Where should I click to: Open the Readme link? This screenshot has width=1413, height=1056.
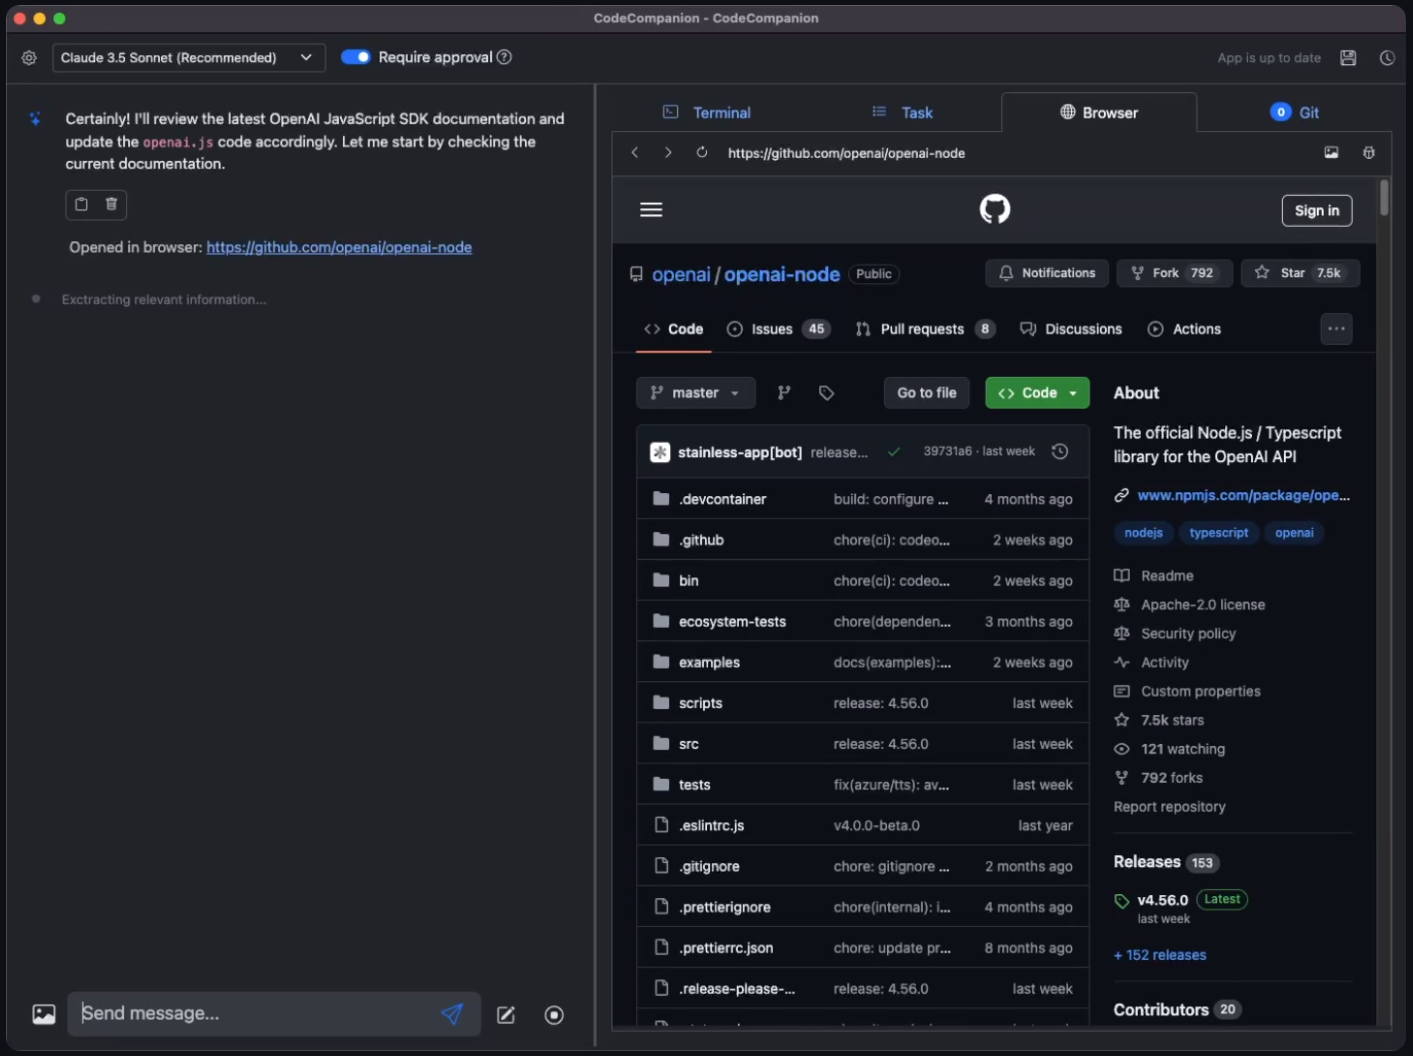1167,576
